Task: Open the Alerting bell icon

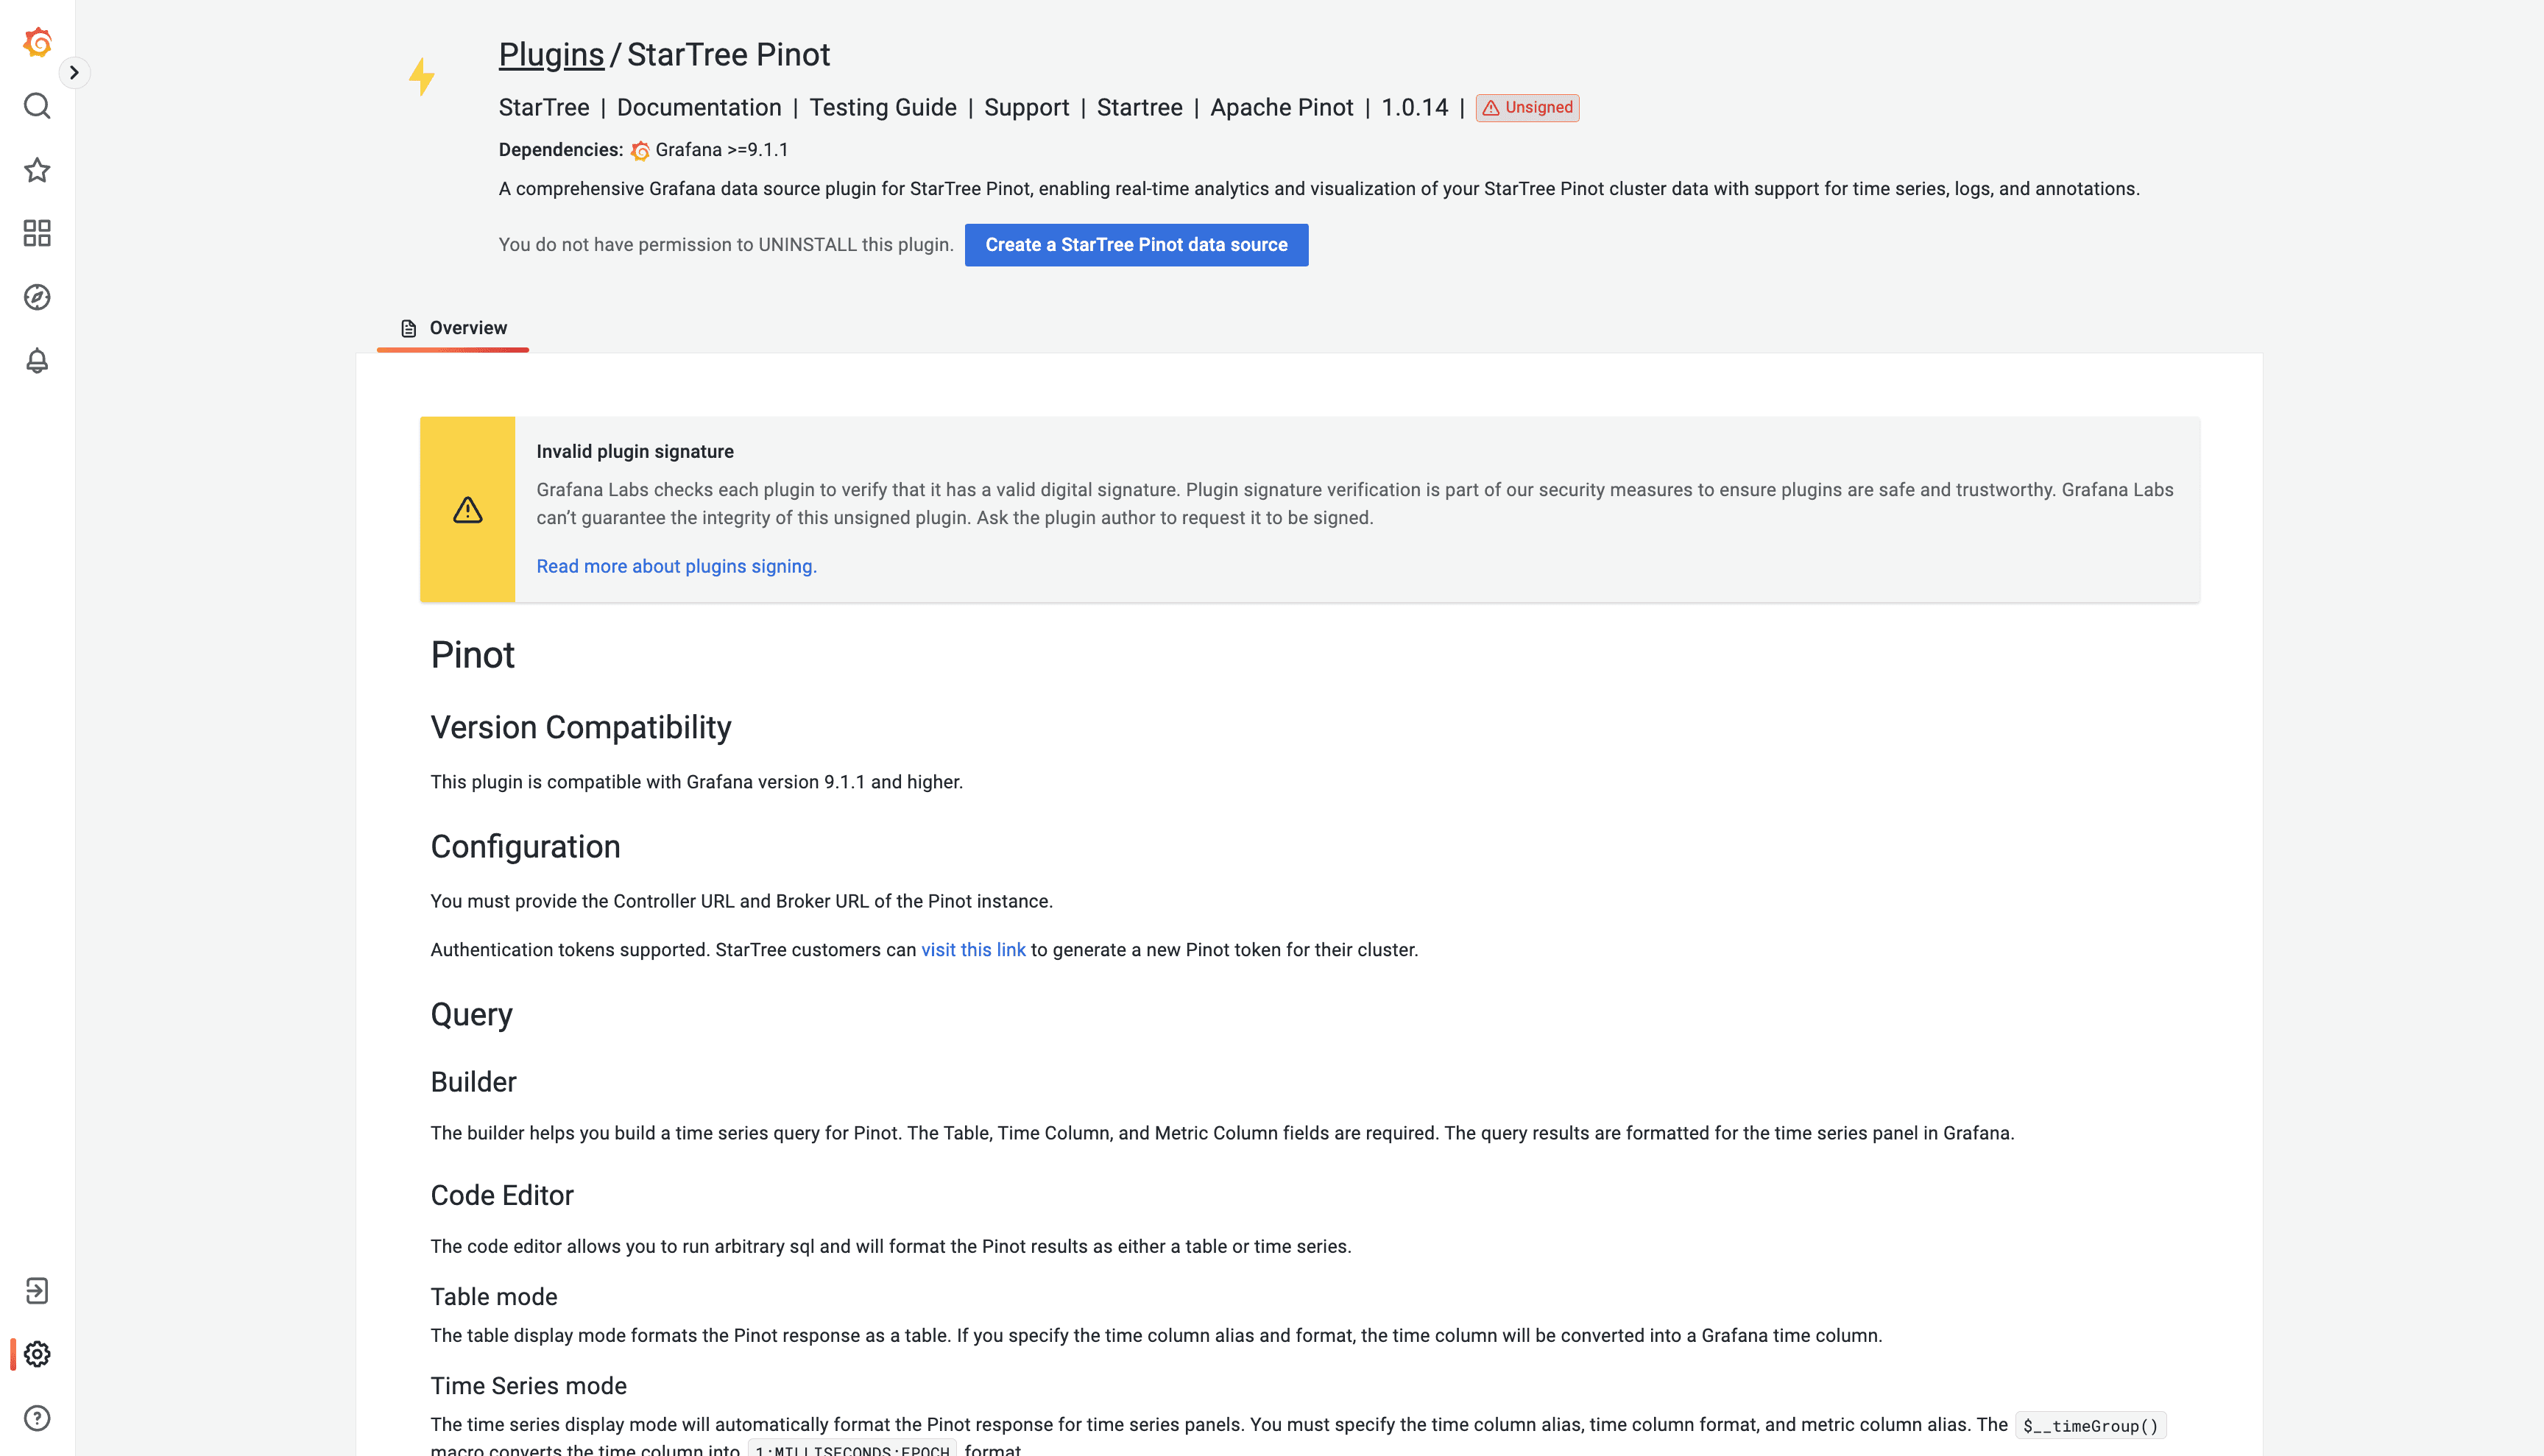Action: click(x=37, y=361)
